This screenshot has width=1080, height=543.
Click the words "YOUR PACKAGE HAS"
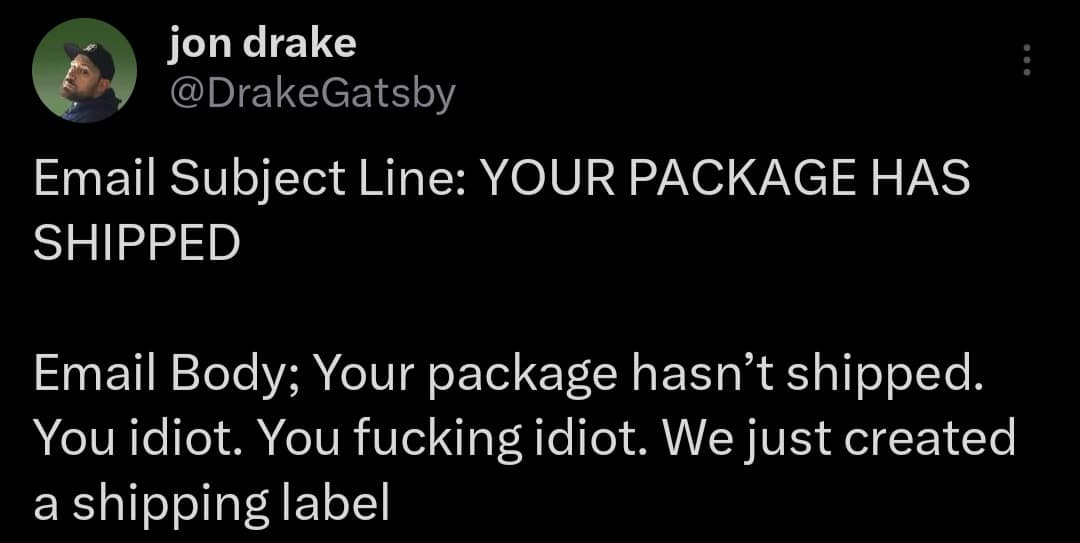tap(726, 182)
